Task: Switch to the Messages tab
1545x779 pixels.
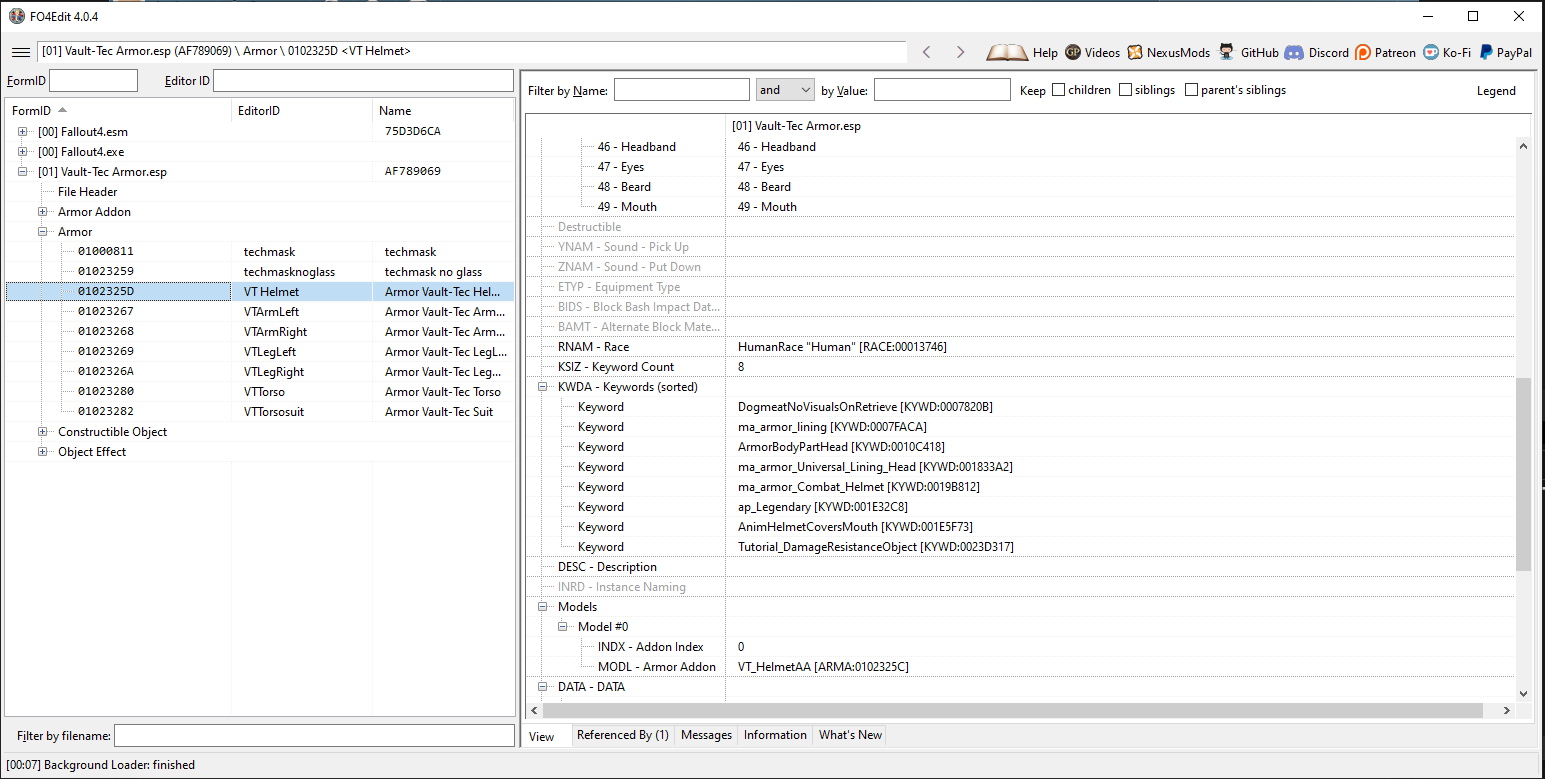Action: (706, 735)
